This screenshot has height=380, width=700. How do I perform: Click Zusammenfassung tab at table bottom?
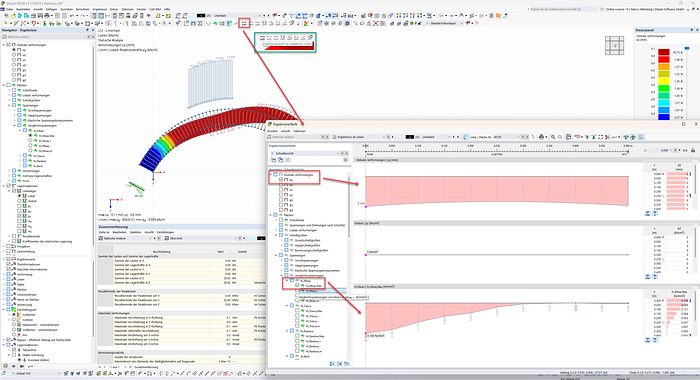[x=147, y=367]
